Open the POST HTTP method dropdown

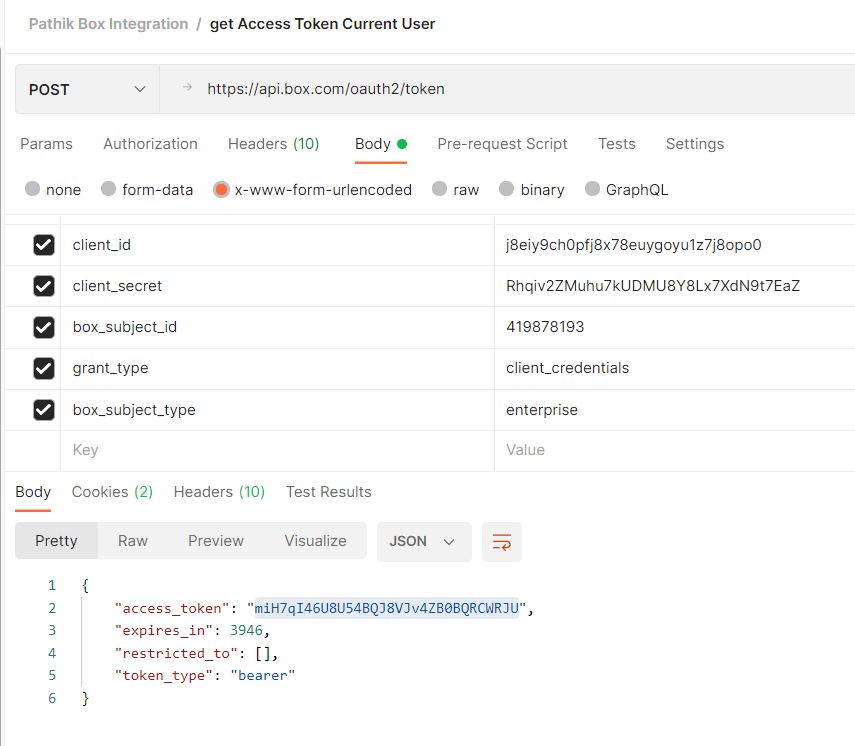[x=87, y=89]
